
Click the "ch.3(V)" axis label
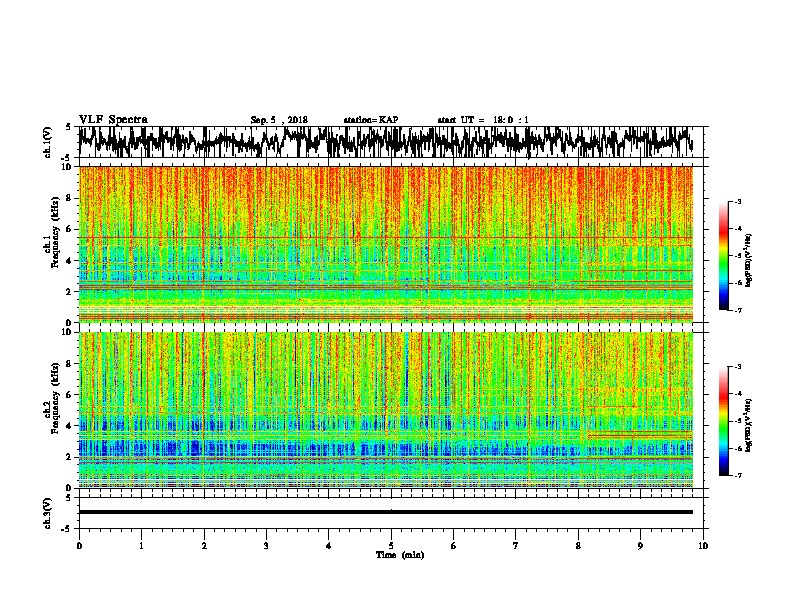point(48,513)
